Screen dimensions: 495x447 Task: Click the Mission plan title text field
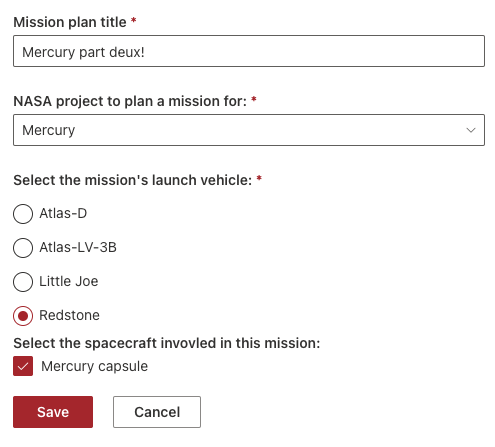[249, 51]
